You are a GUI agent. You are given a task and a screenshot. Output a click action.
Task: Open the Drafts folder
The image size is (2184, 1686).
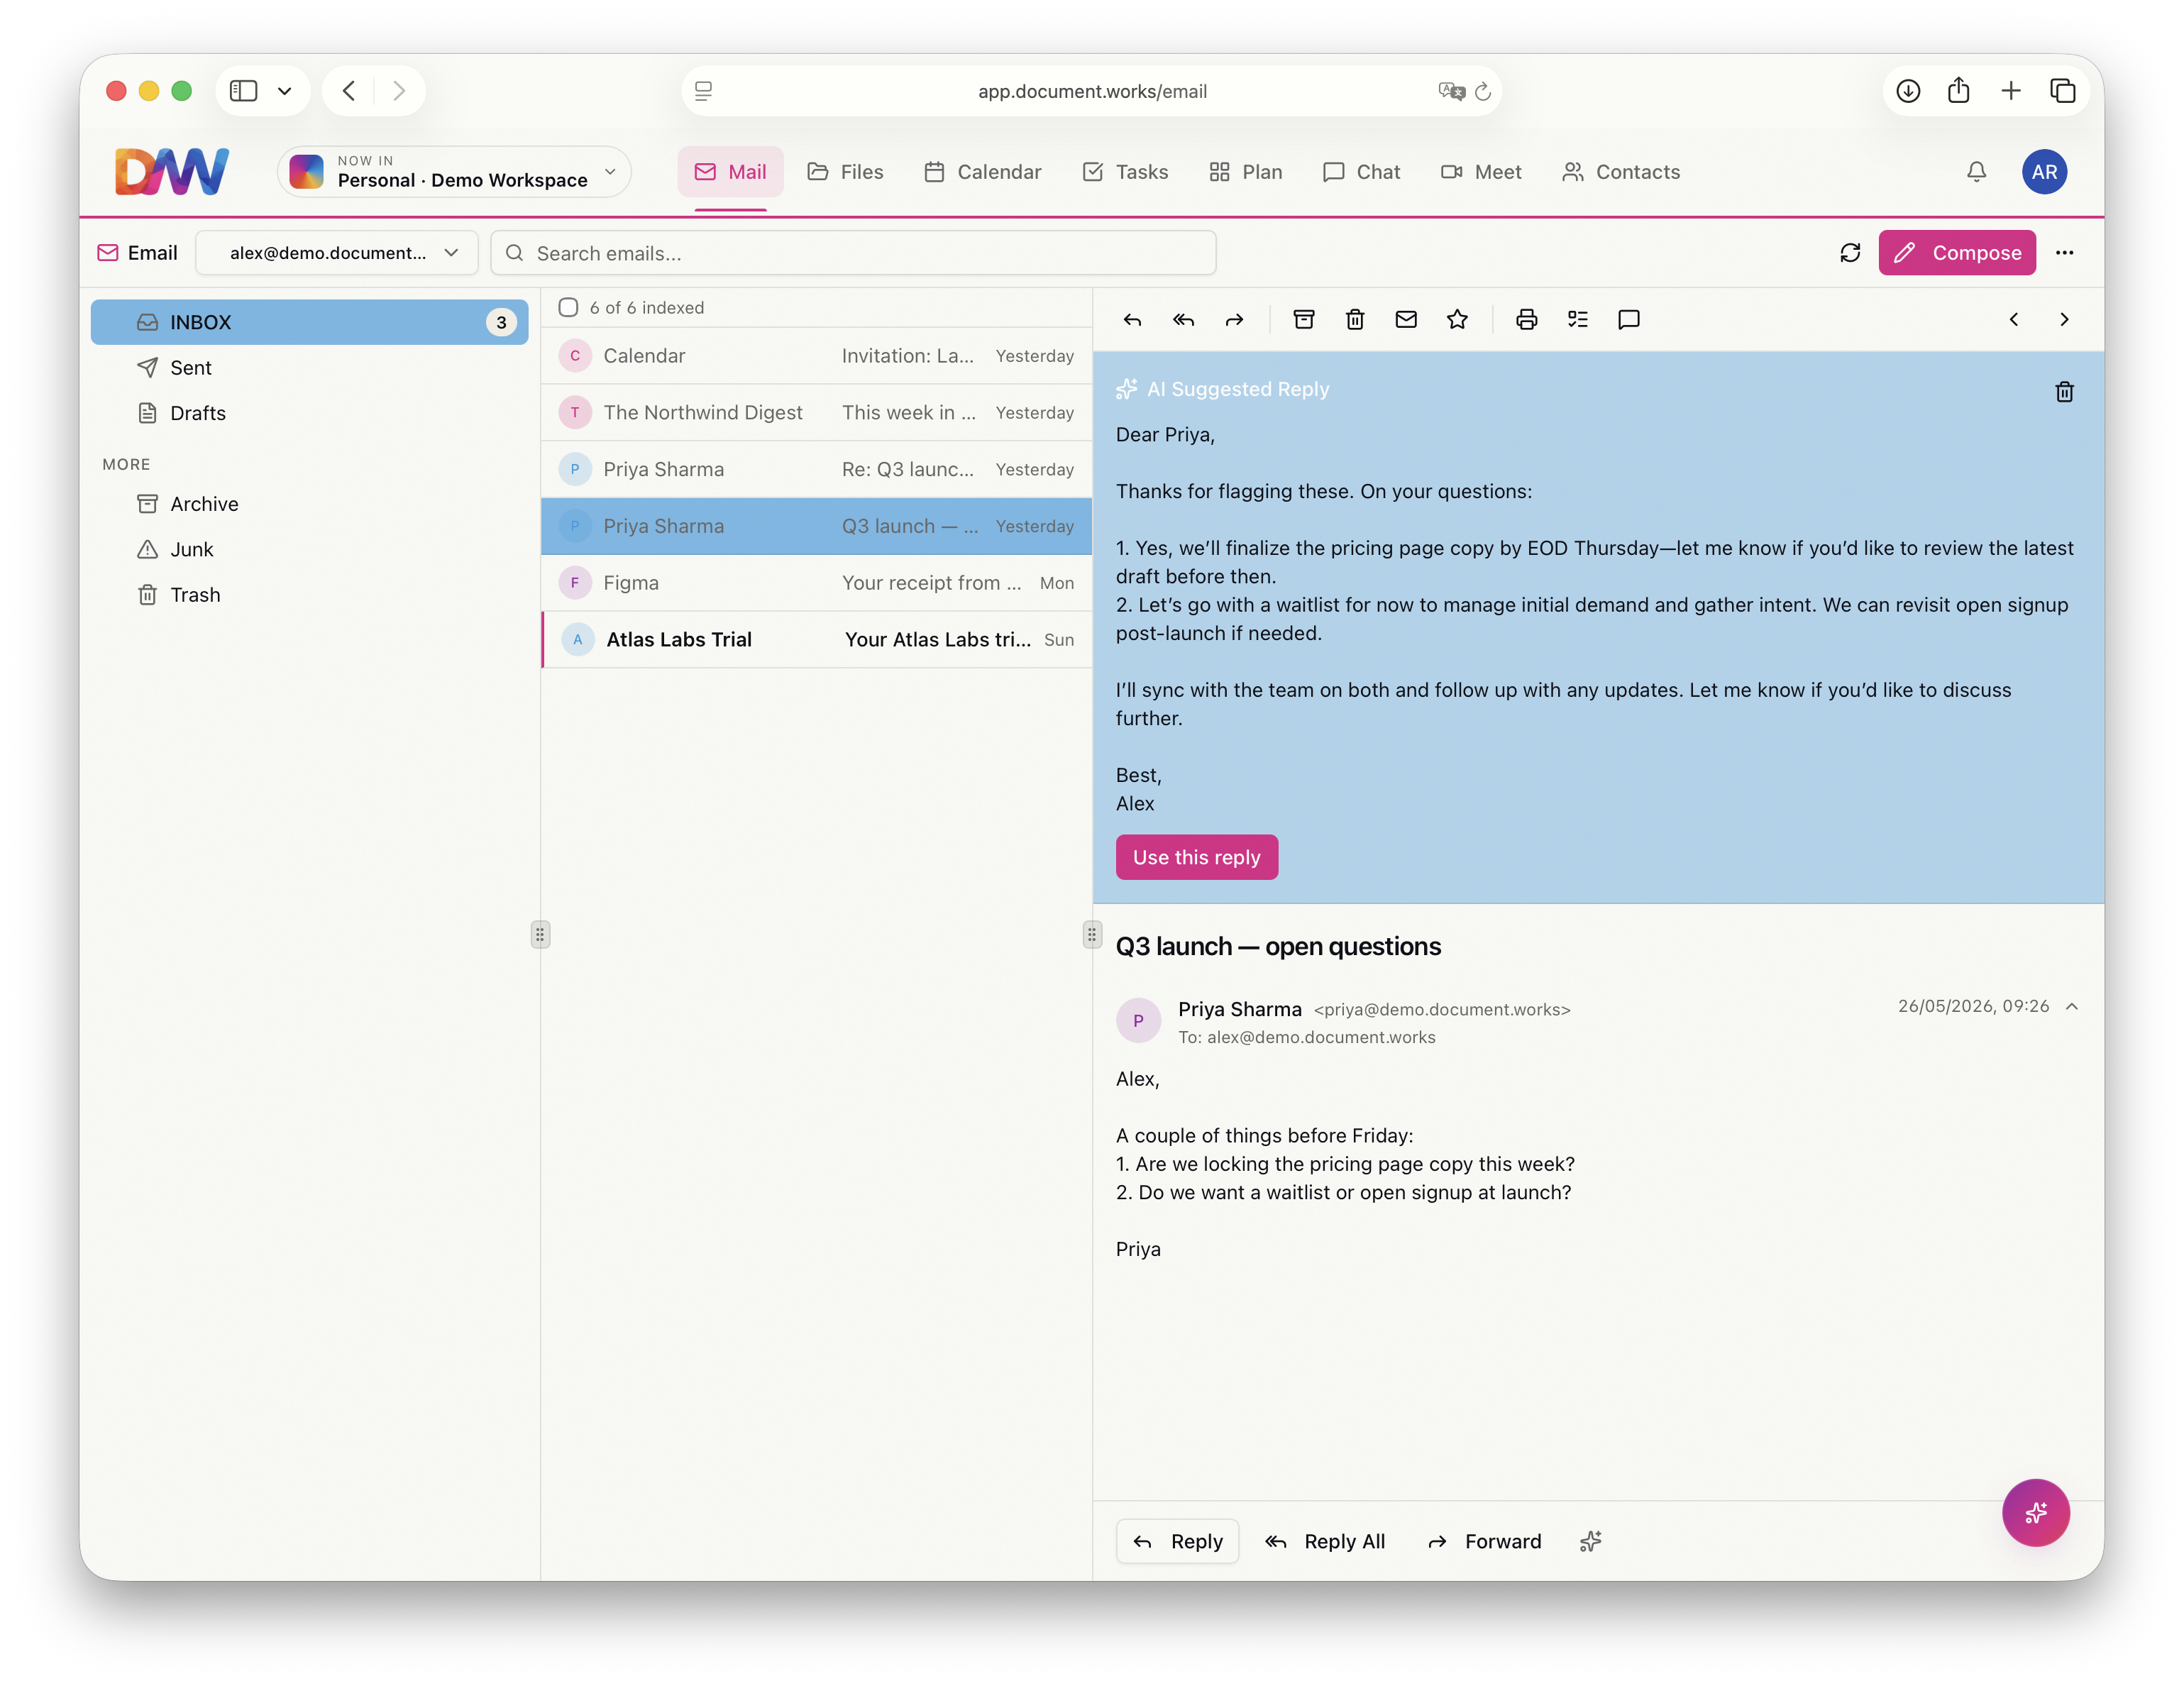pyautogui.click(x=309, y=413)
